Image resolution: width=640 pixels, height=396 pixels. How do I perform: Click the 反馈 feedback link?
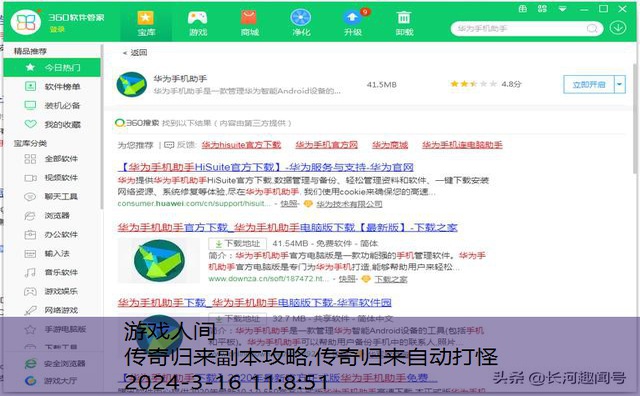(181, 145)
